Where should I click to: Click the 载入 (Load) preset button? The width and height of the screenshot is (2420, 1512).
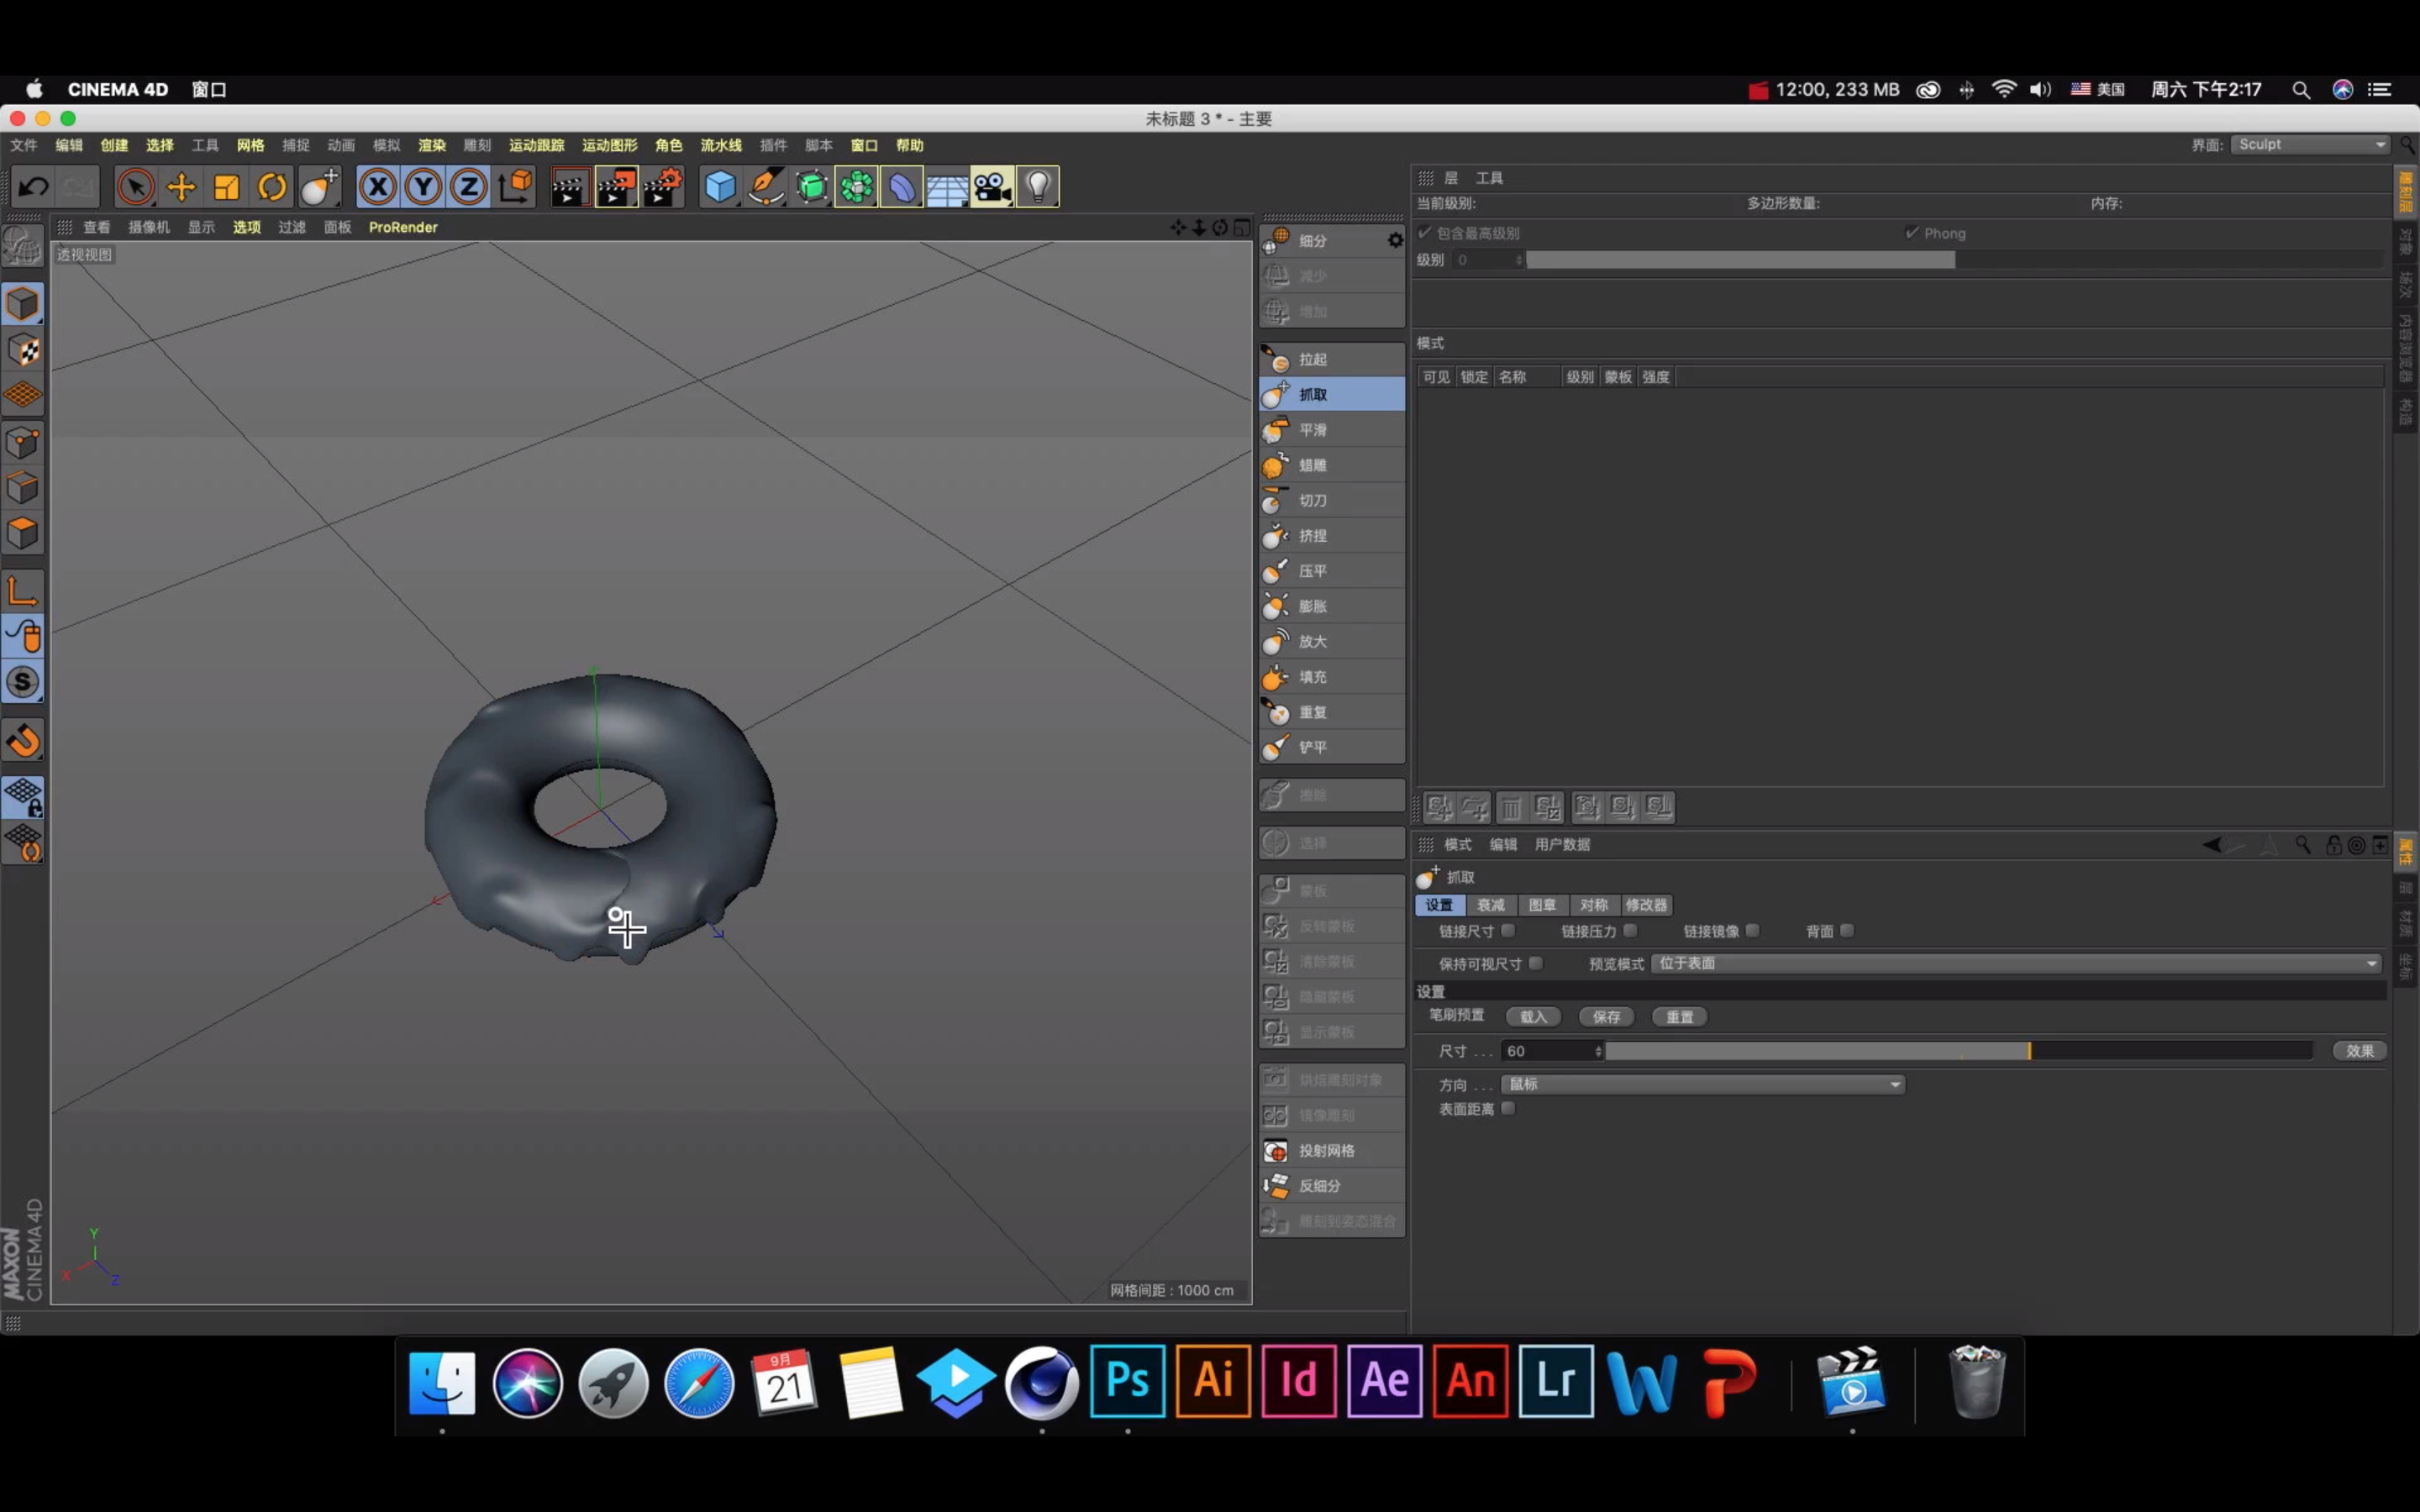(1533, 1017)
